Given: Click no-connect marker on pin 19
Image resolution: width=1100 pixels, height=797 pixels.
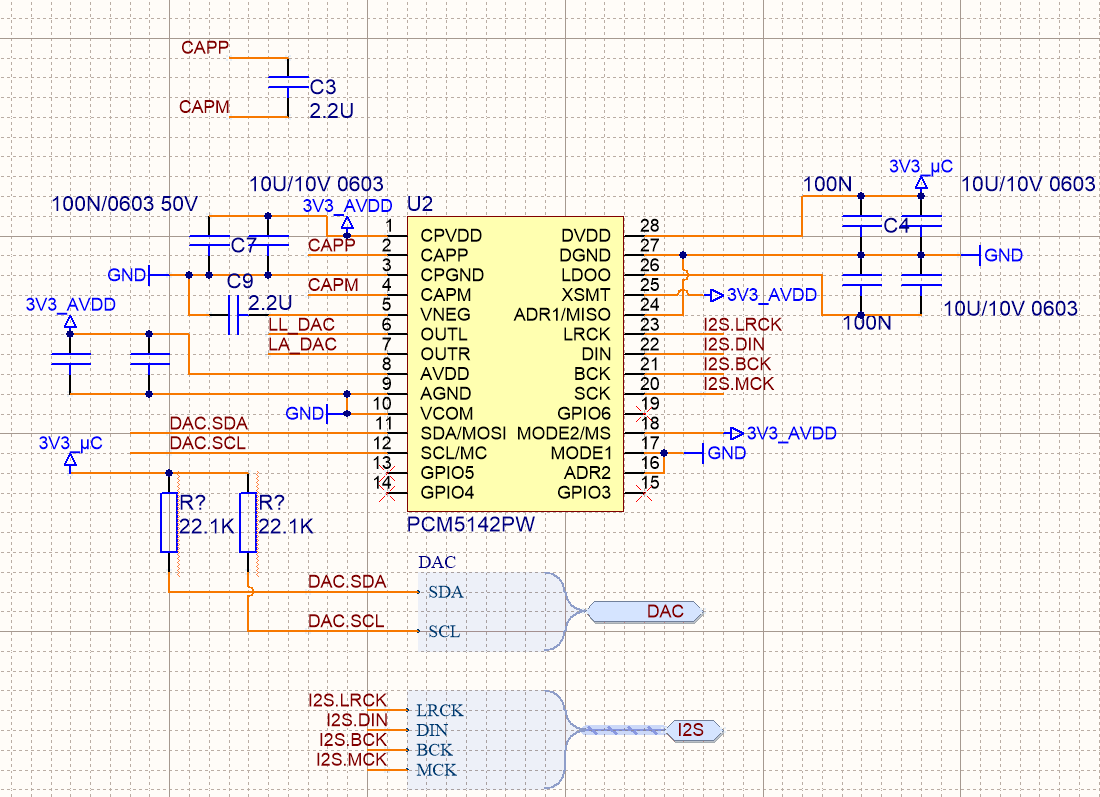Looking at the screenshot, I should click(644, 413).
